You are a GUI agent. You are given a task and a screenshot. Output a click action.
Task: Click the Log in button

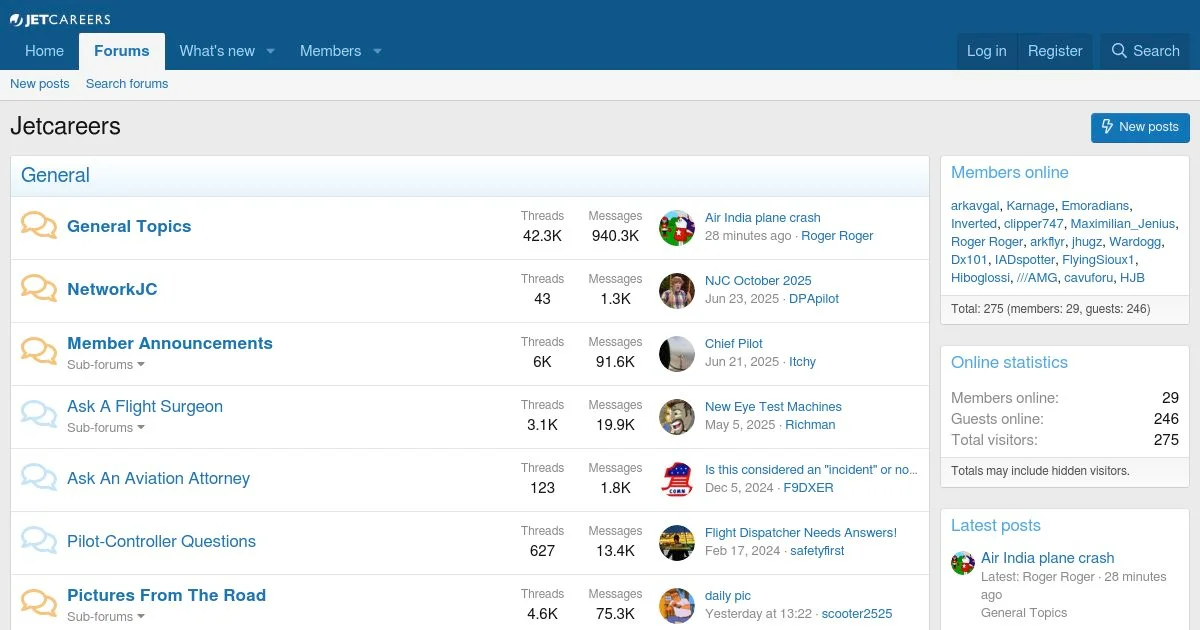point(987,51)
